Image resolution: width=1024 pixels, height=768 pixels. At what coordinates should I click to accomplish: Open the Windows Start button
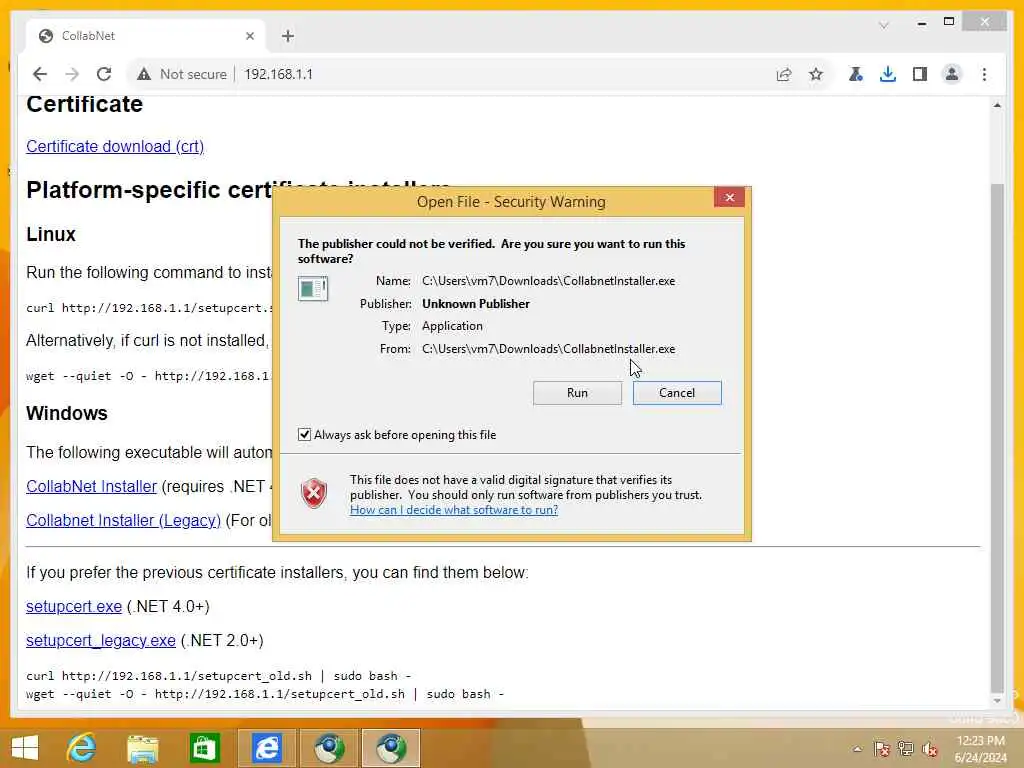click(x=25, y=748)
